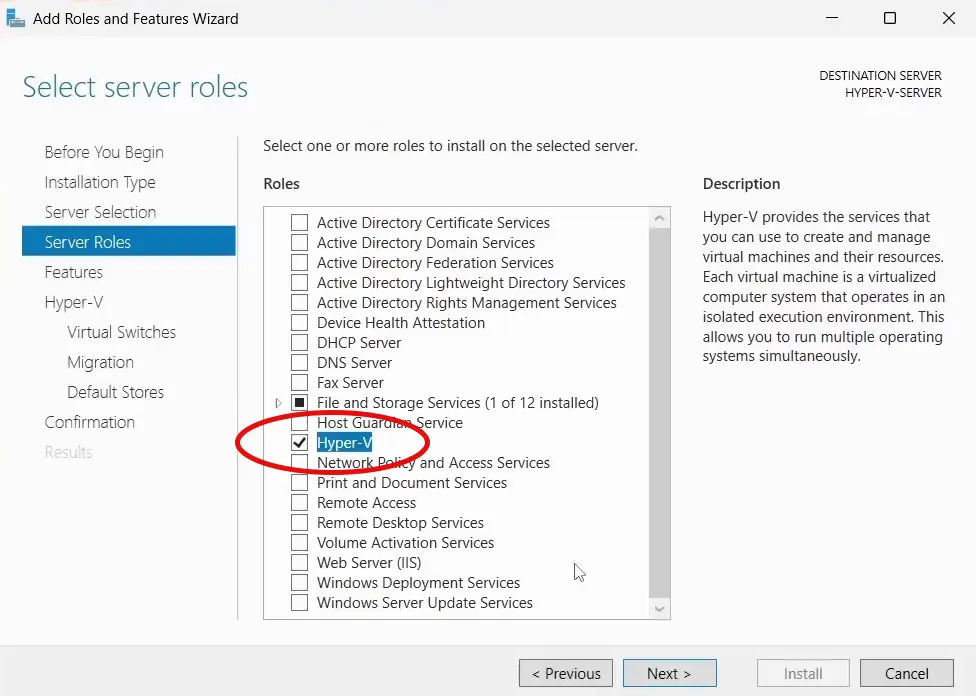Image resolution: width=976 pixels, height=696 pixels.
Task: Select the Host Guardian Service label
Action: tap(390, 422)
